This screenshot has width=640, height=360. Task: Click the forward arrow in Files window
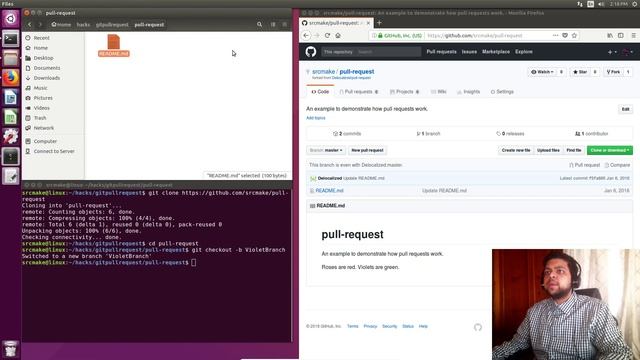tap(40, 24)
